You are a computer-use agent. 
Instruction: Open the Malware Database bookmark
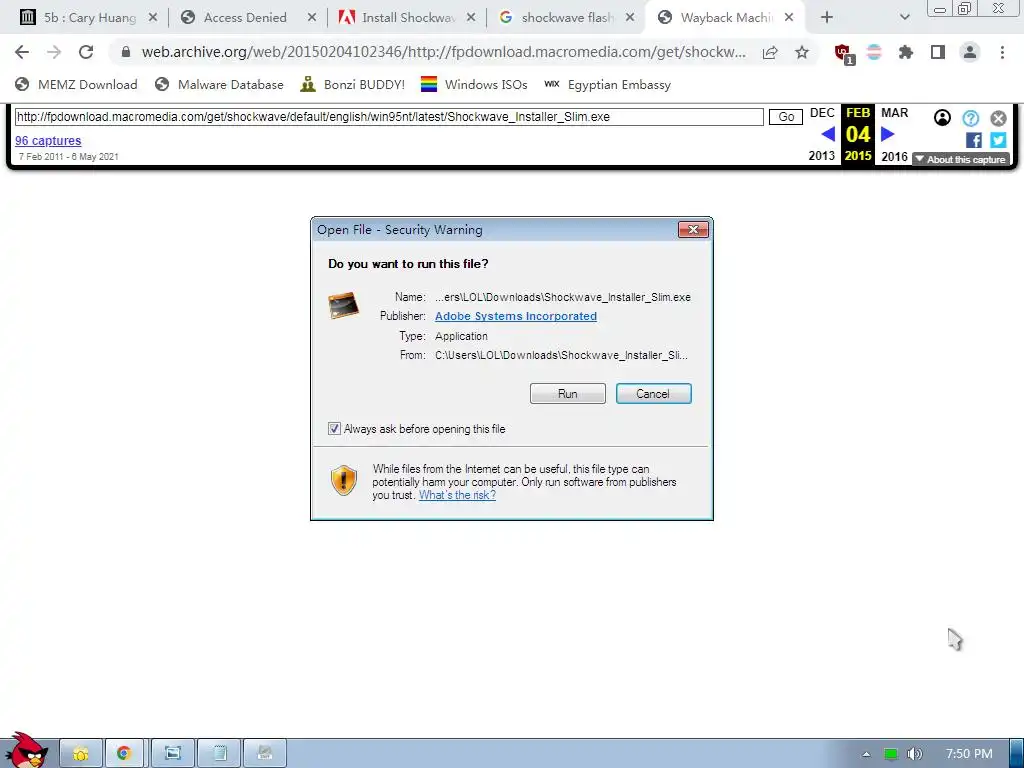point(219,84)
